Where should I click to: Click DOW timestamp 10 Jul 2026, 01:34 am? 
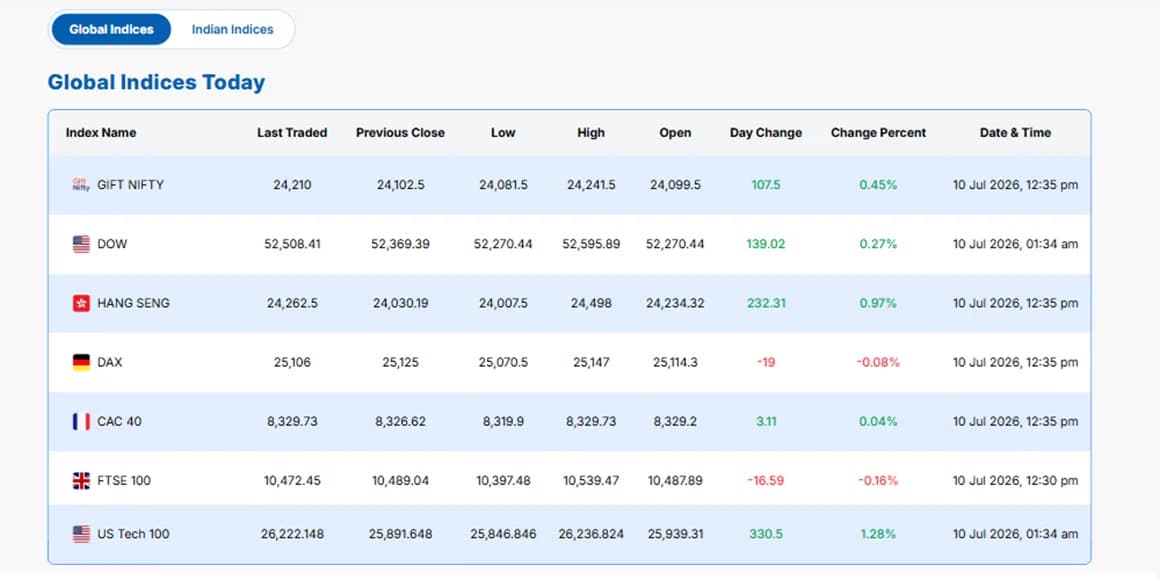pyautogui.click(x=1015, y=244)
